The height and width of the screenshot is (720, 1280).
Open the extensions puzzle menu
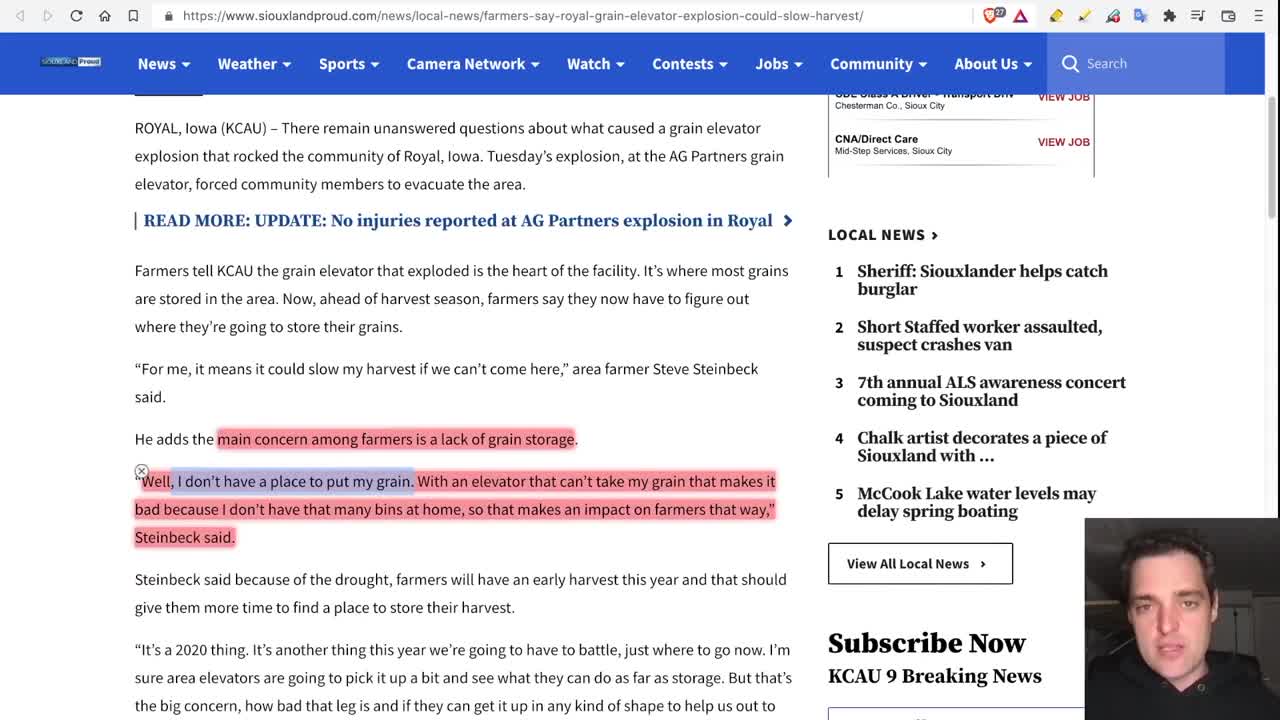(1169, 16)
